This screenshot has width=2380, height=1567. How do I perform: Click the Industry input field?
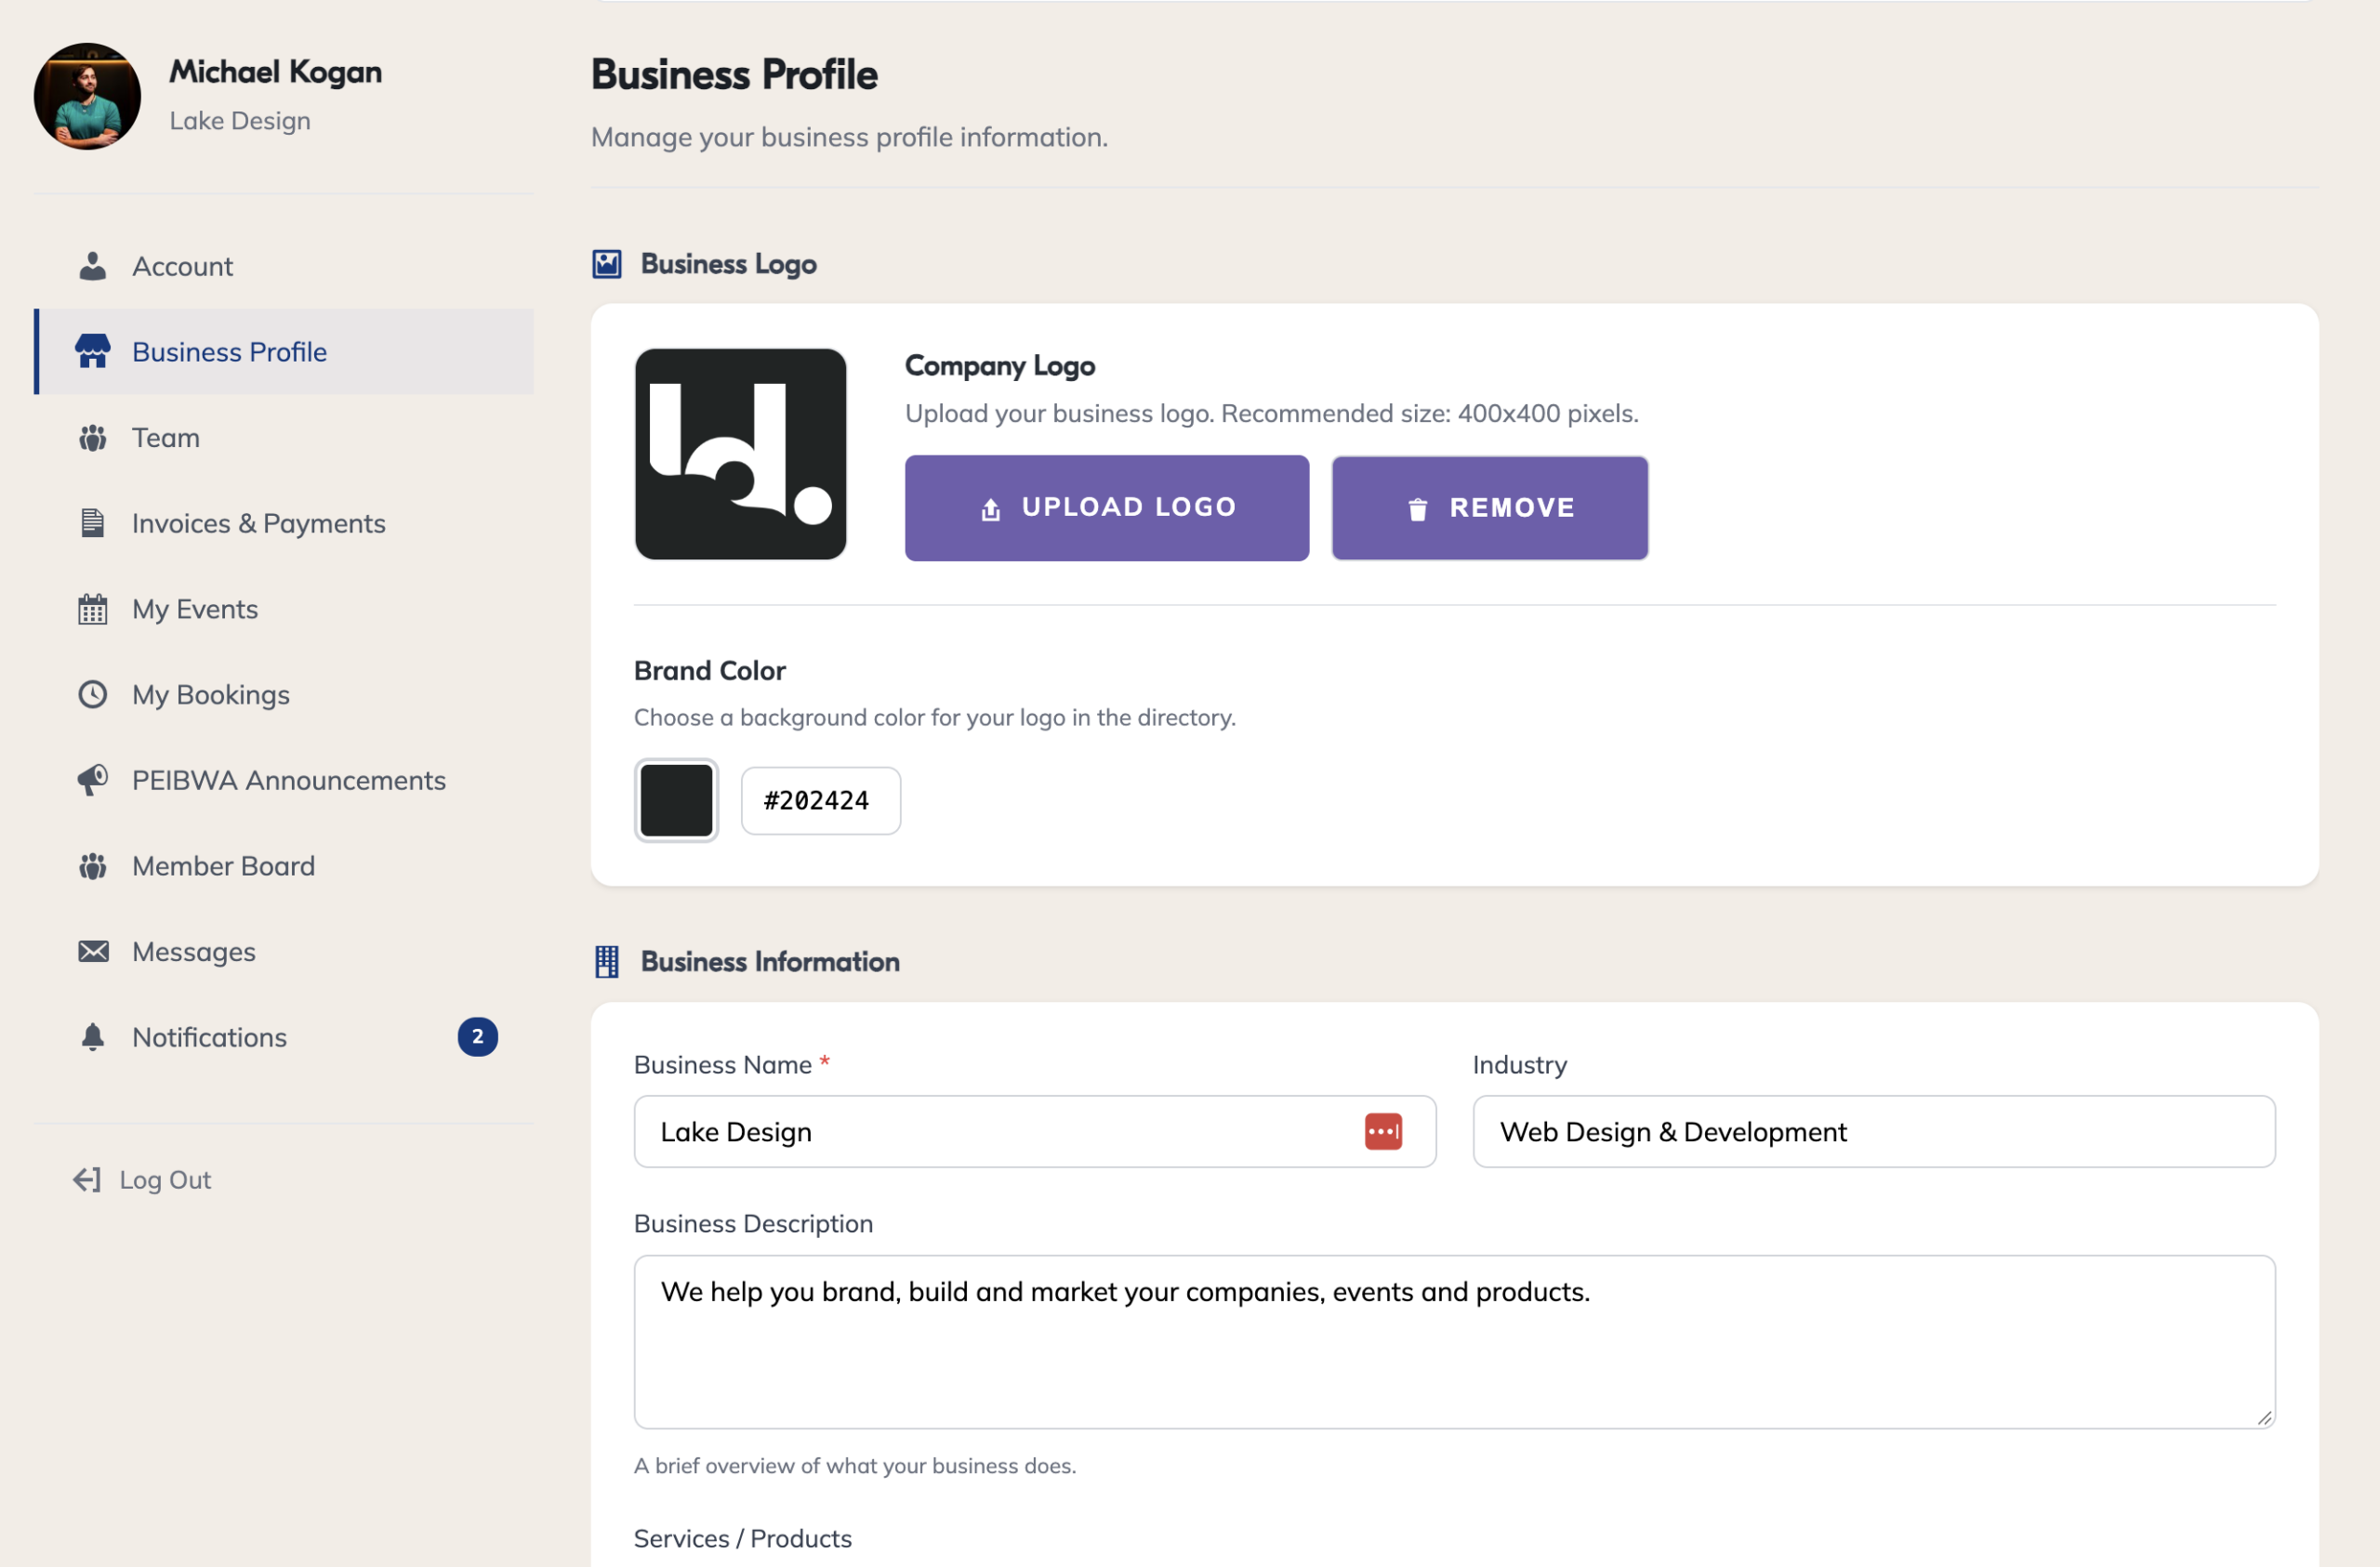pyautogui.click(x=1874, y=1132)
